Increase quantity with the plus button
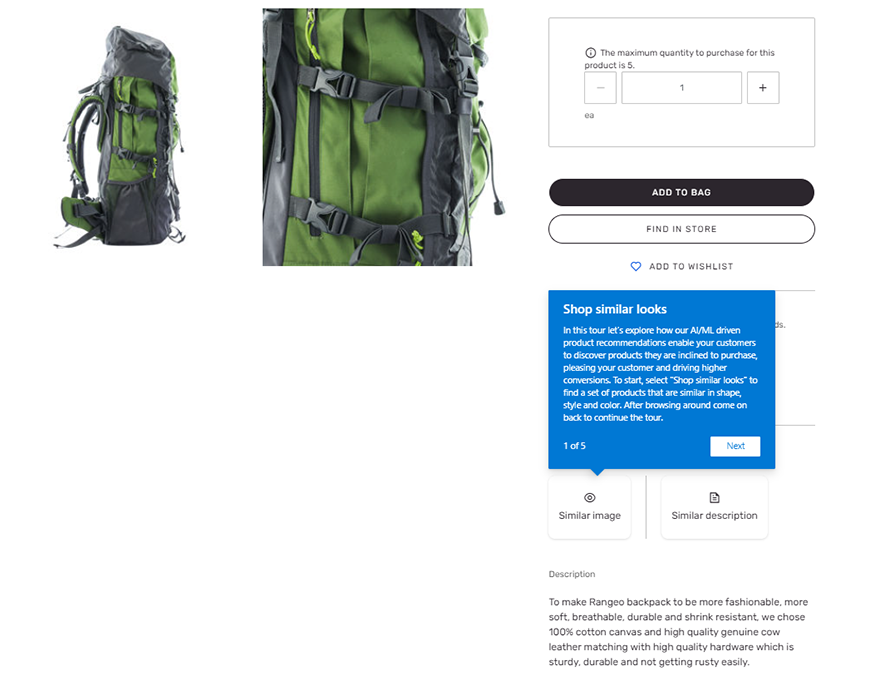 click(763, 88)
